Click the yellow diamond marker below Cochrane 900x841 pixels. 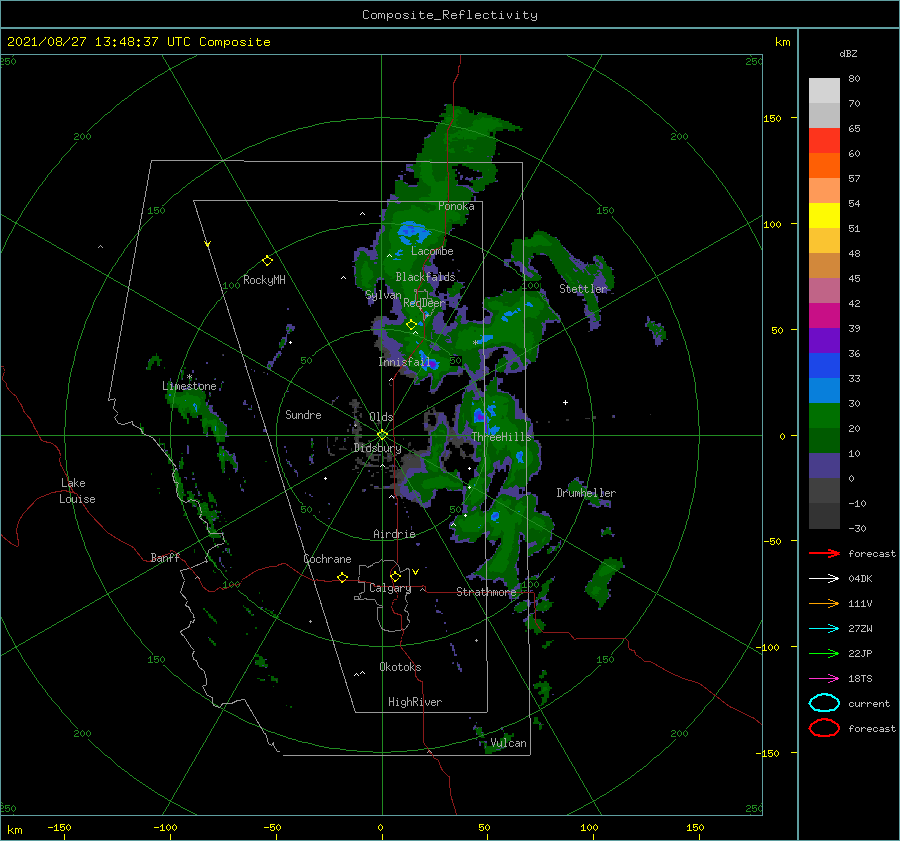(x=342, y=577)
